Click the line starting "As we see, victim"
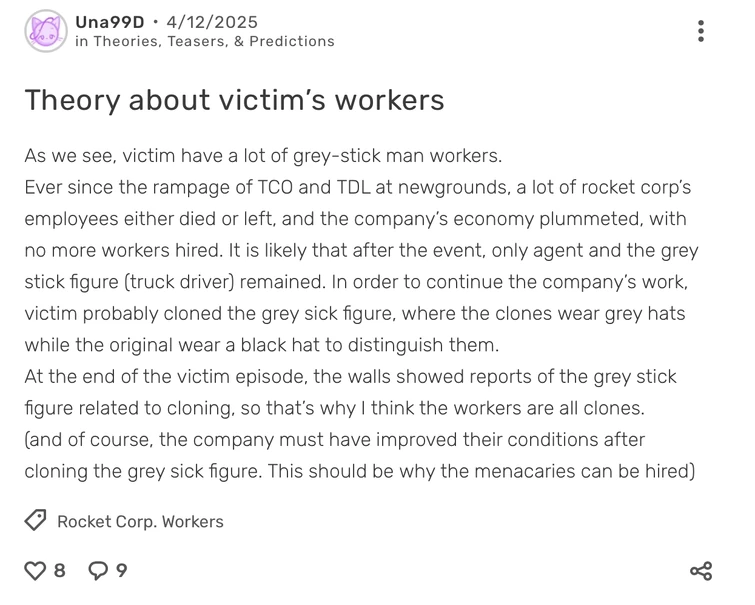The height and width of the screenshot is (605, 755). [263, 156]
